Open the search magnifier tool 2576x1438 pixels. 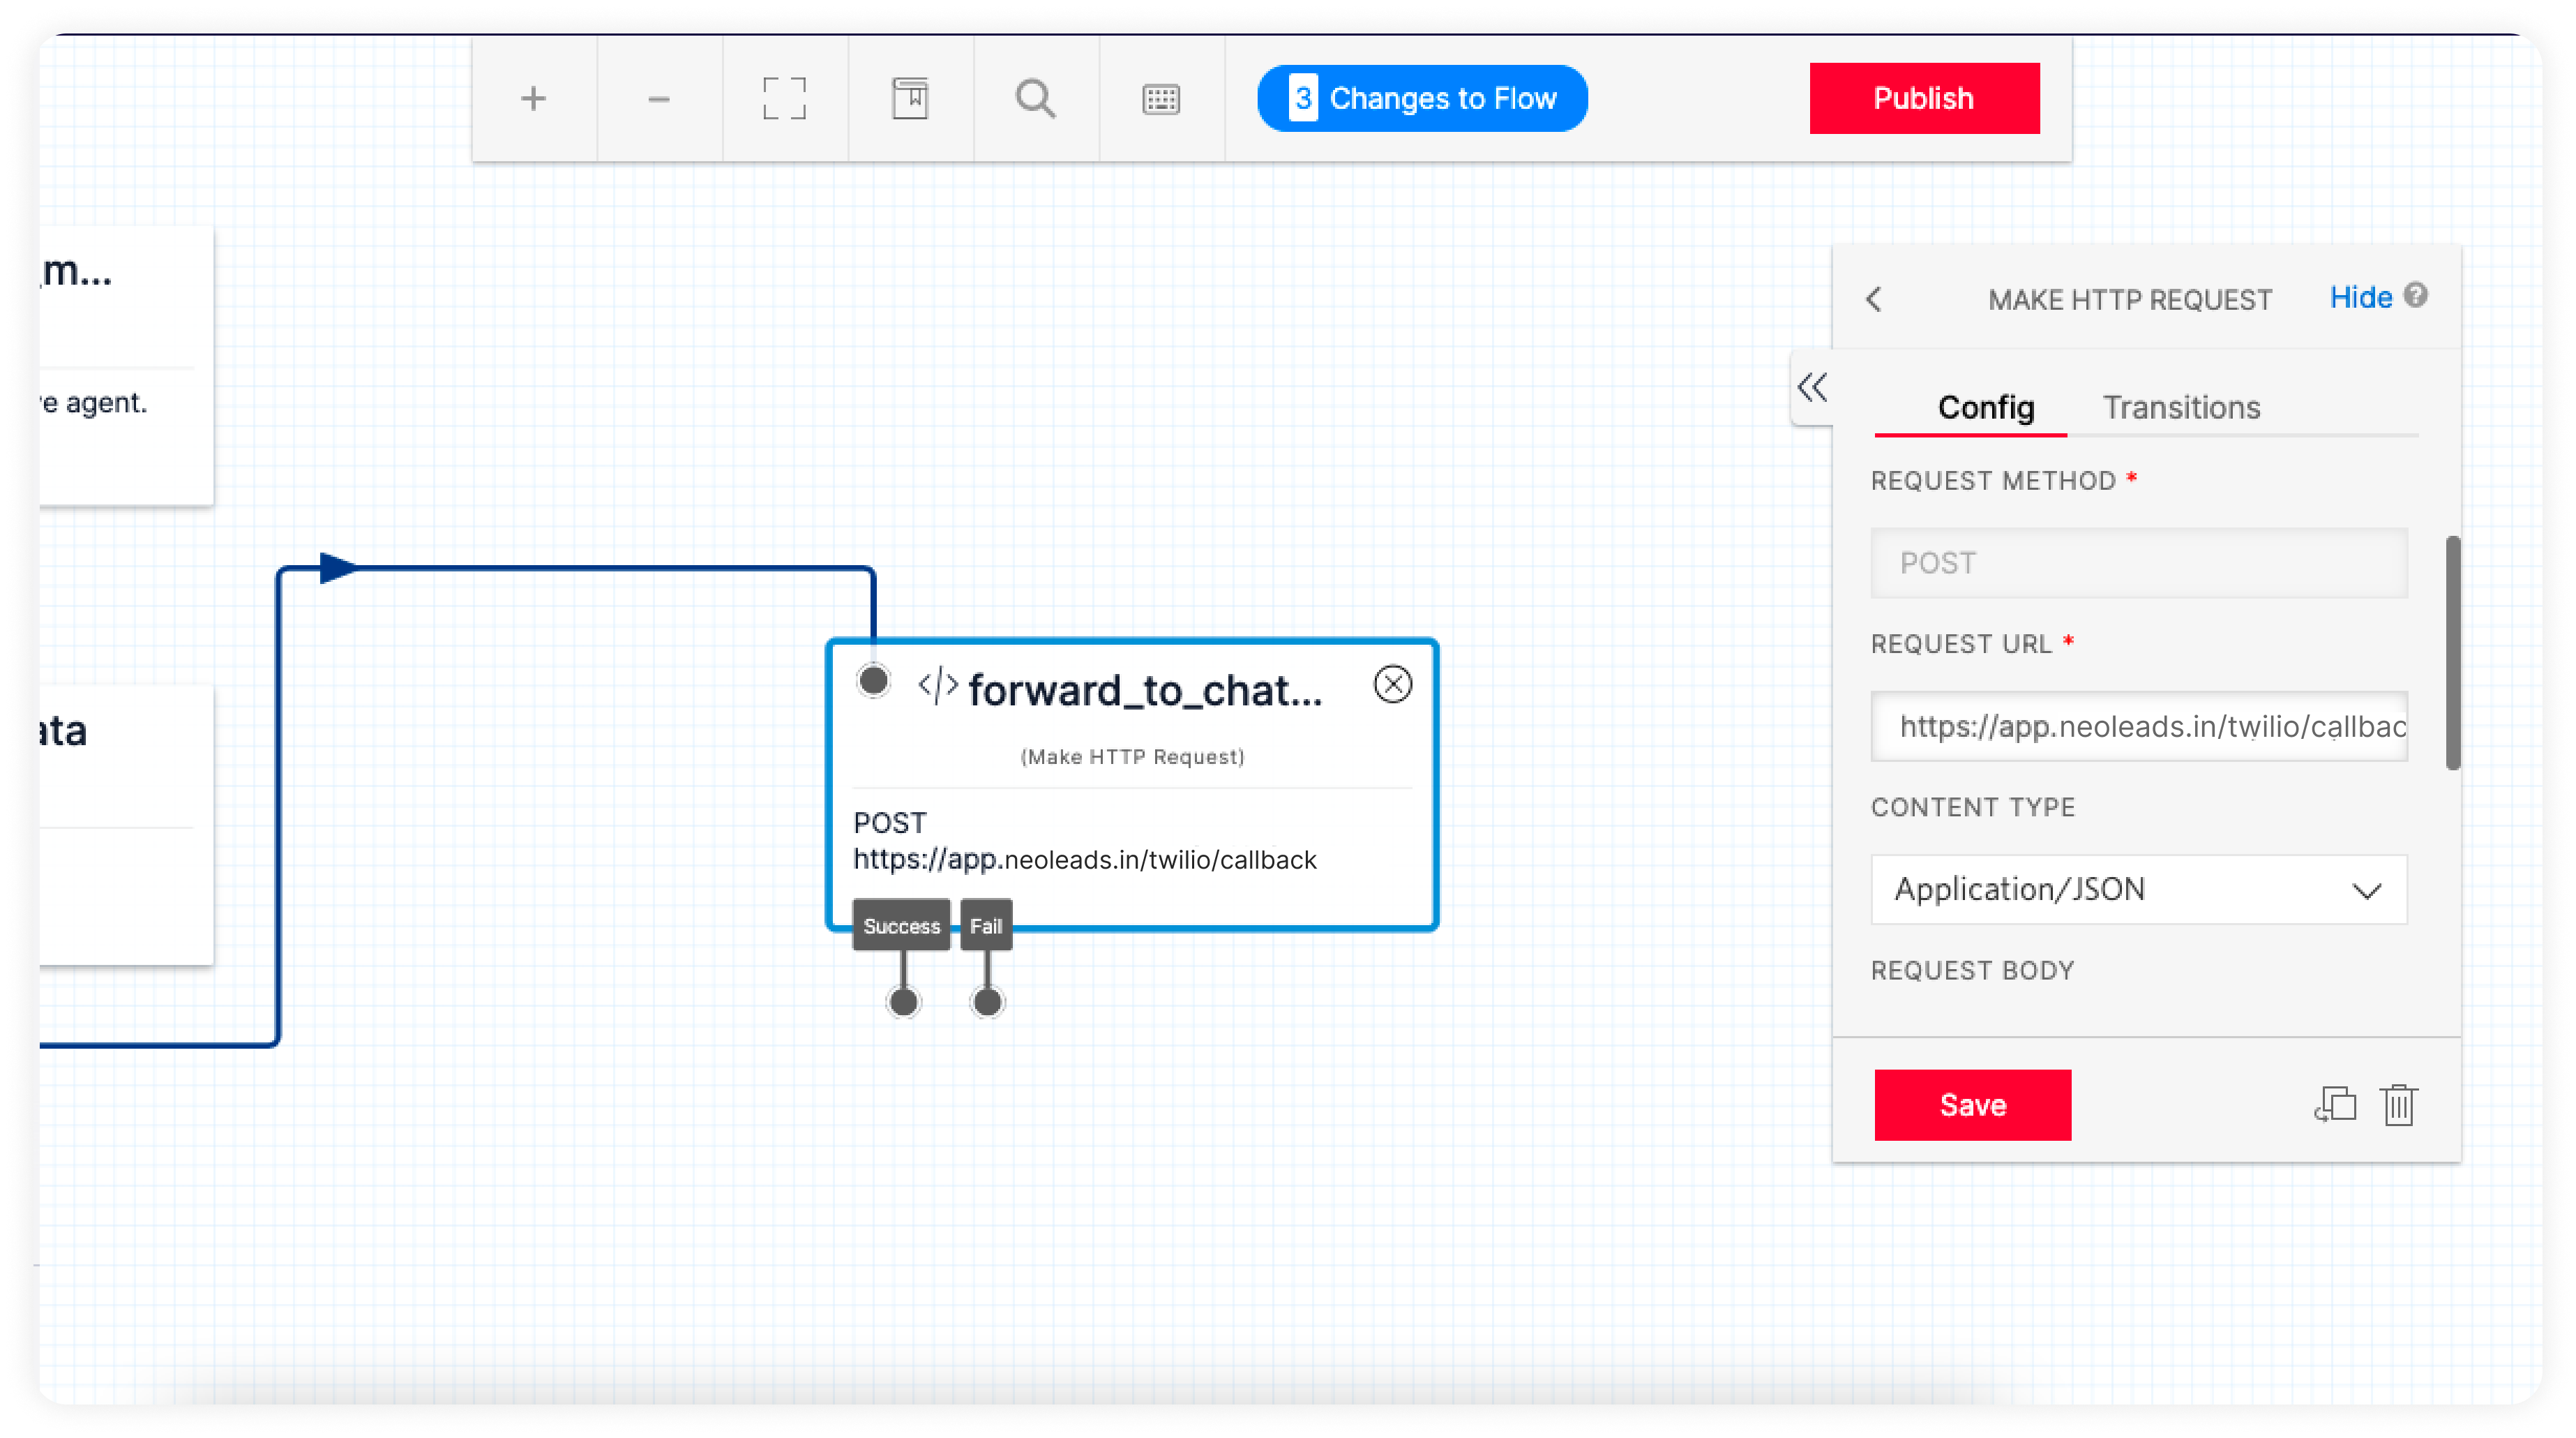[1034, 98]
